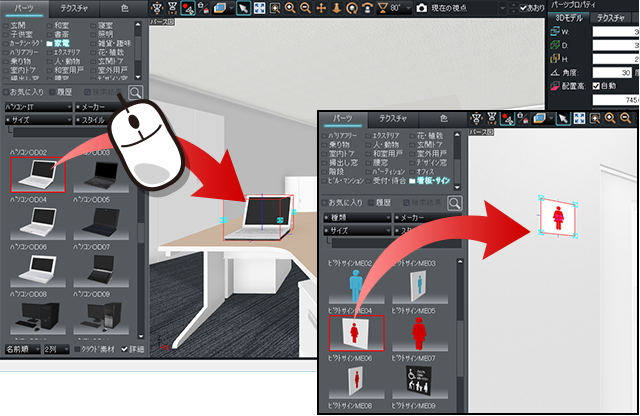Viewport: 640px width, 416px height.
Task: Switch to the 3Dモデル properties tab
Action: coord(569,18)
